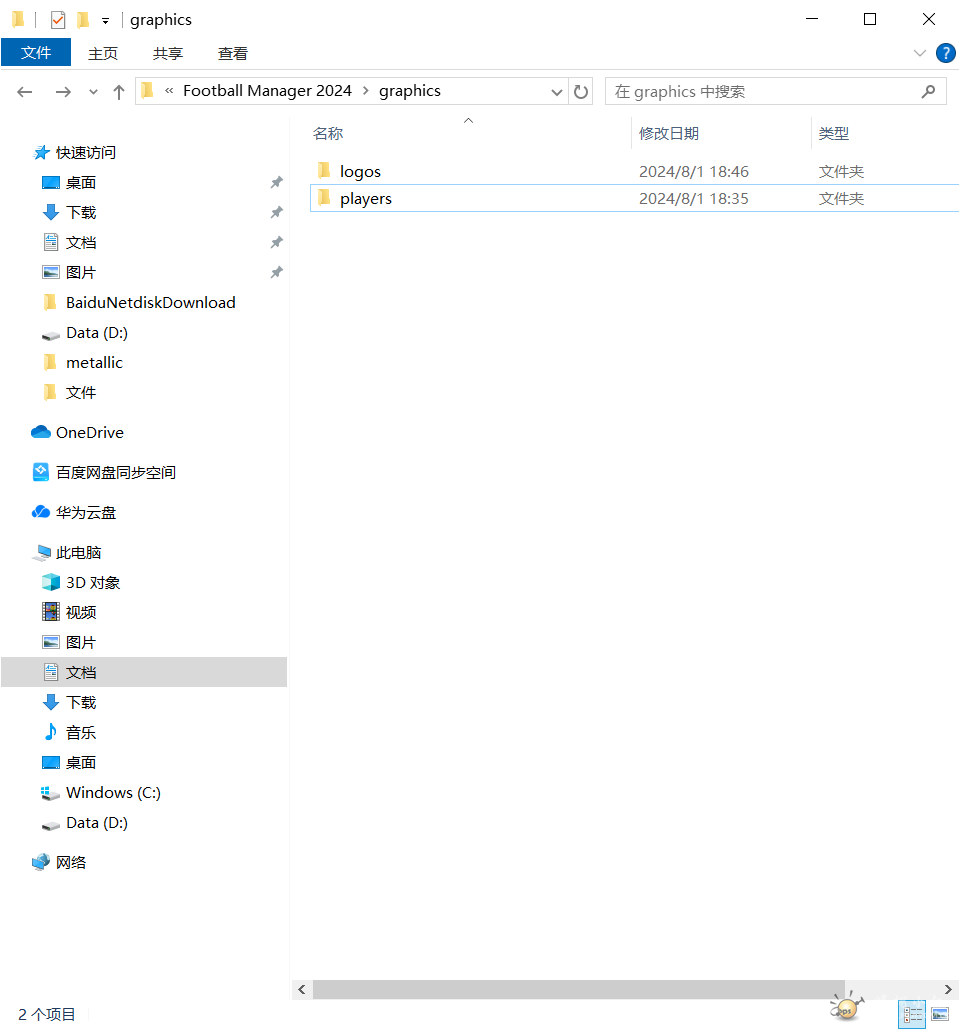This screenshot has height=1030, width=960.
Task: Select highlighted 文档 under This PC
Action: pyautogui.click(x=144, y=673)
